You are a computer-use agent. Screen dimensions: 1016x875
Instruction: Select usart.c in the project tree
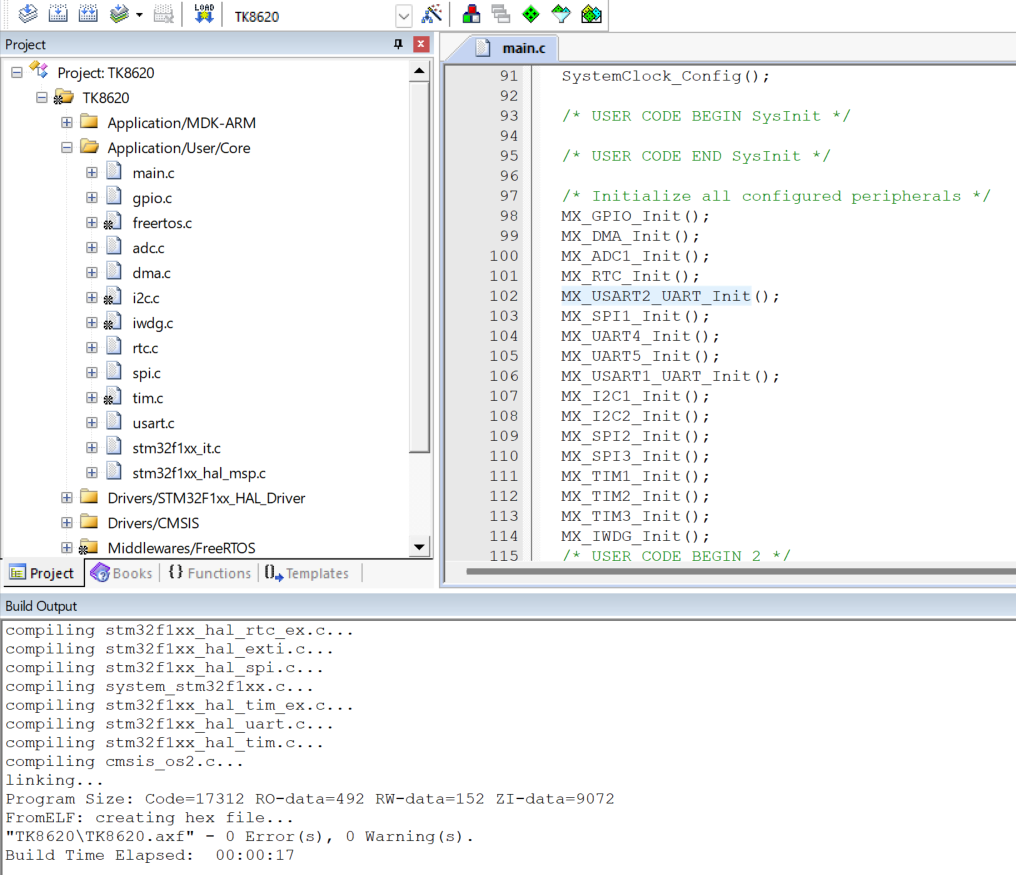click(154, 423)
